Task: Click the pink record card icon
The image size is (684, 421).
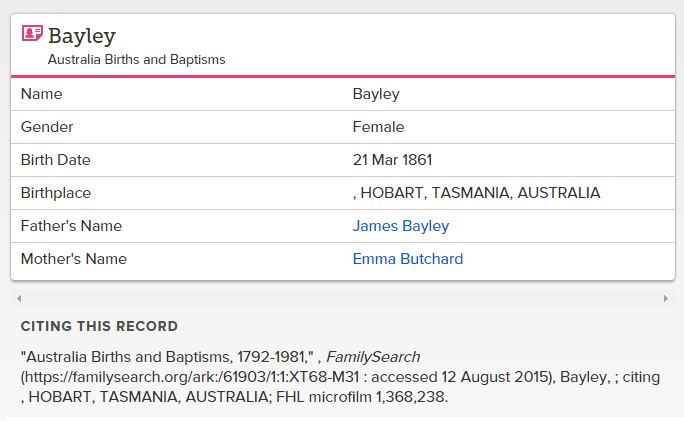Action: click(32, 33)
